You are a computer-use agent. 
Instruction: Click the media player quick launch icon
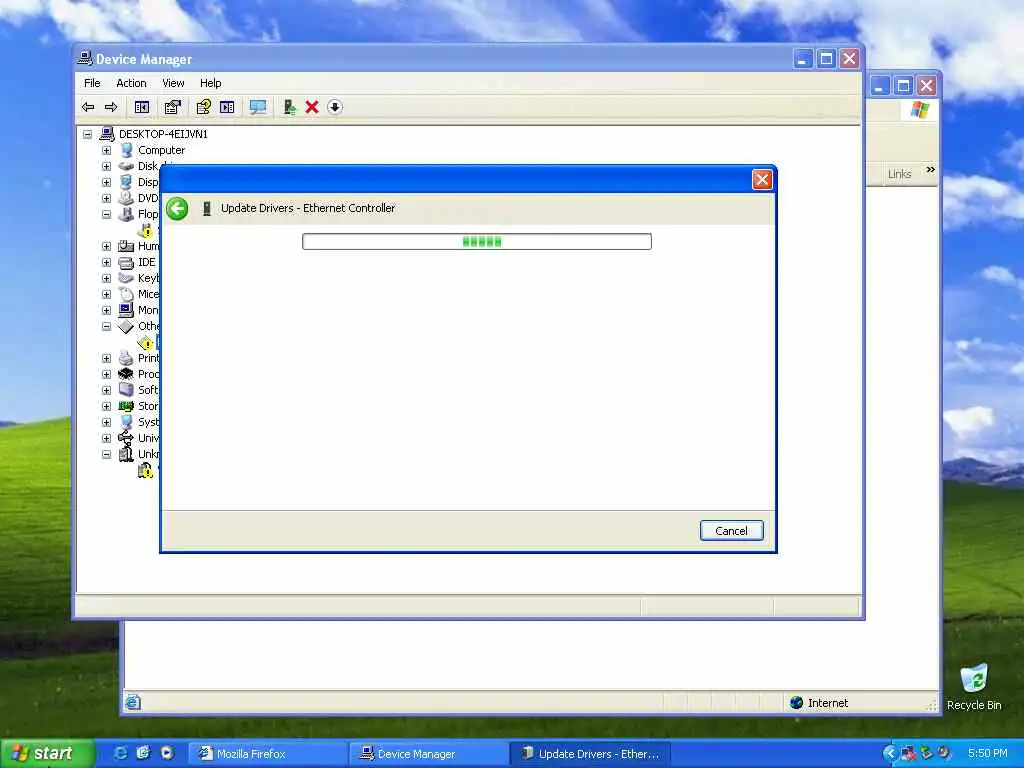pyautogui.click(x=167, y=753)
